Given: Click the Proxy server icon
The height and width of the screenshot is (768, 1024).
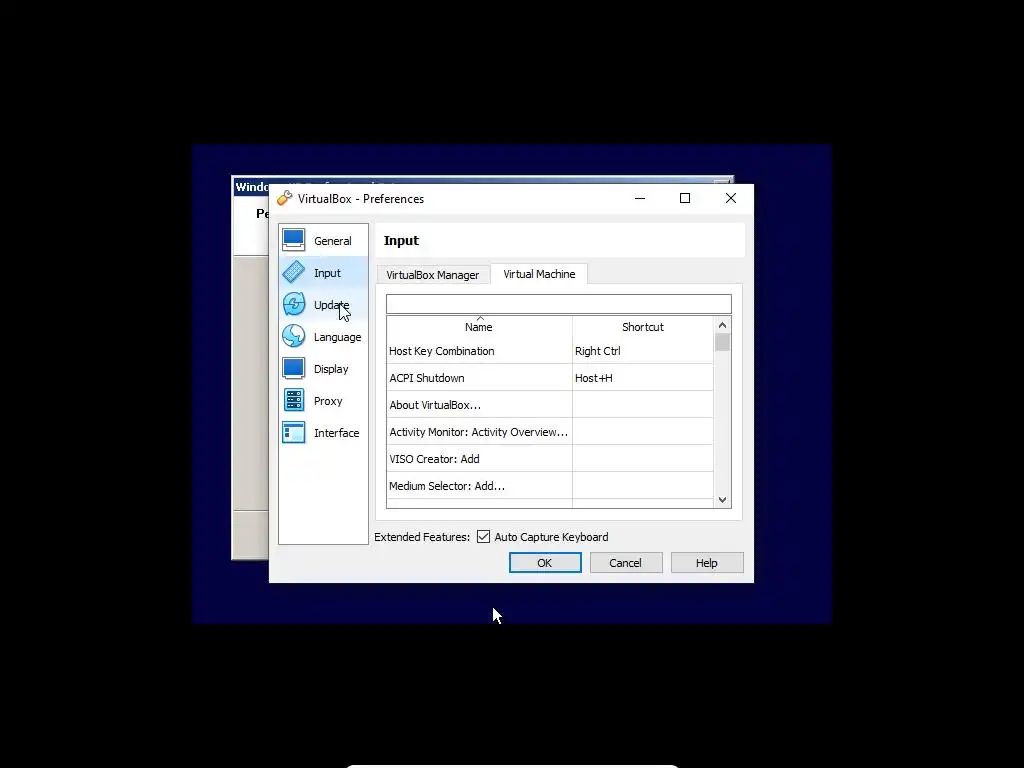Looking at the screenshot, I should coord(293,400).
